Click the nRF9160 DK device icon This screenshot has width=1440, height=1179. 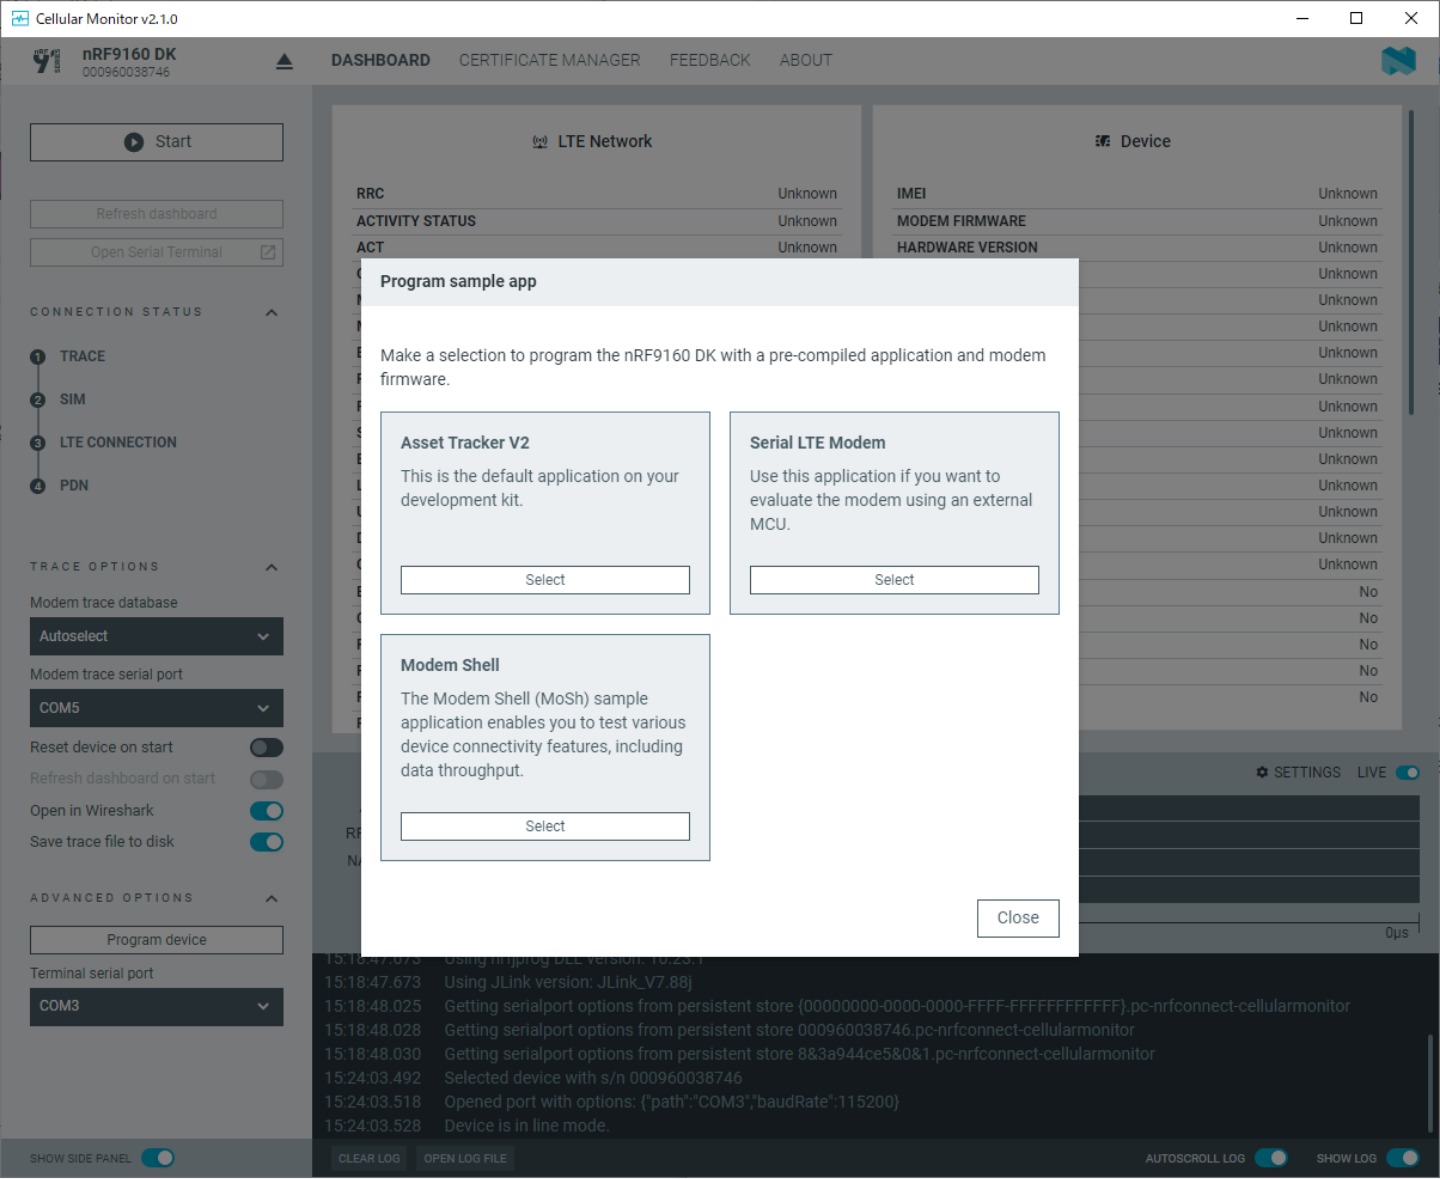46,61
